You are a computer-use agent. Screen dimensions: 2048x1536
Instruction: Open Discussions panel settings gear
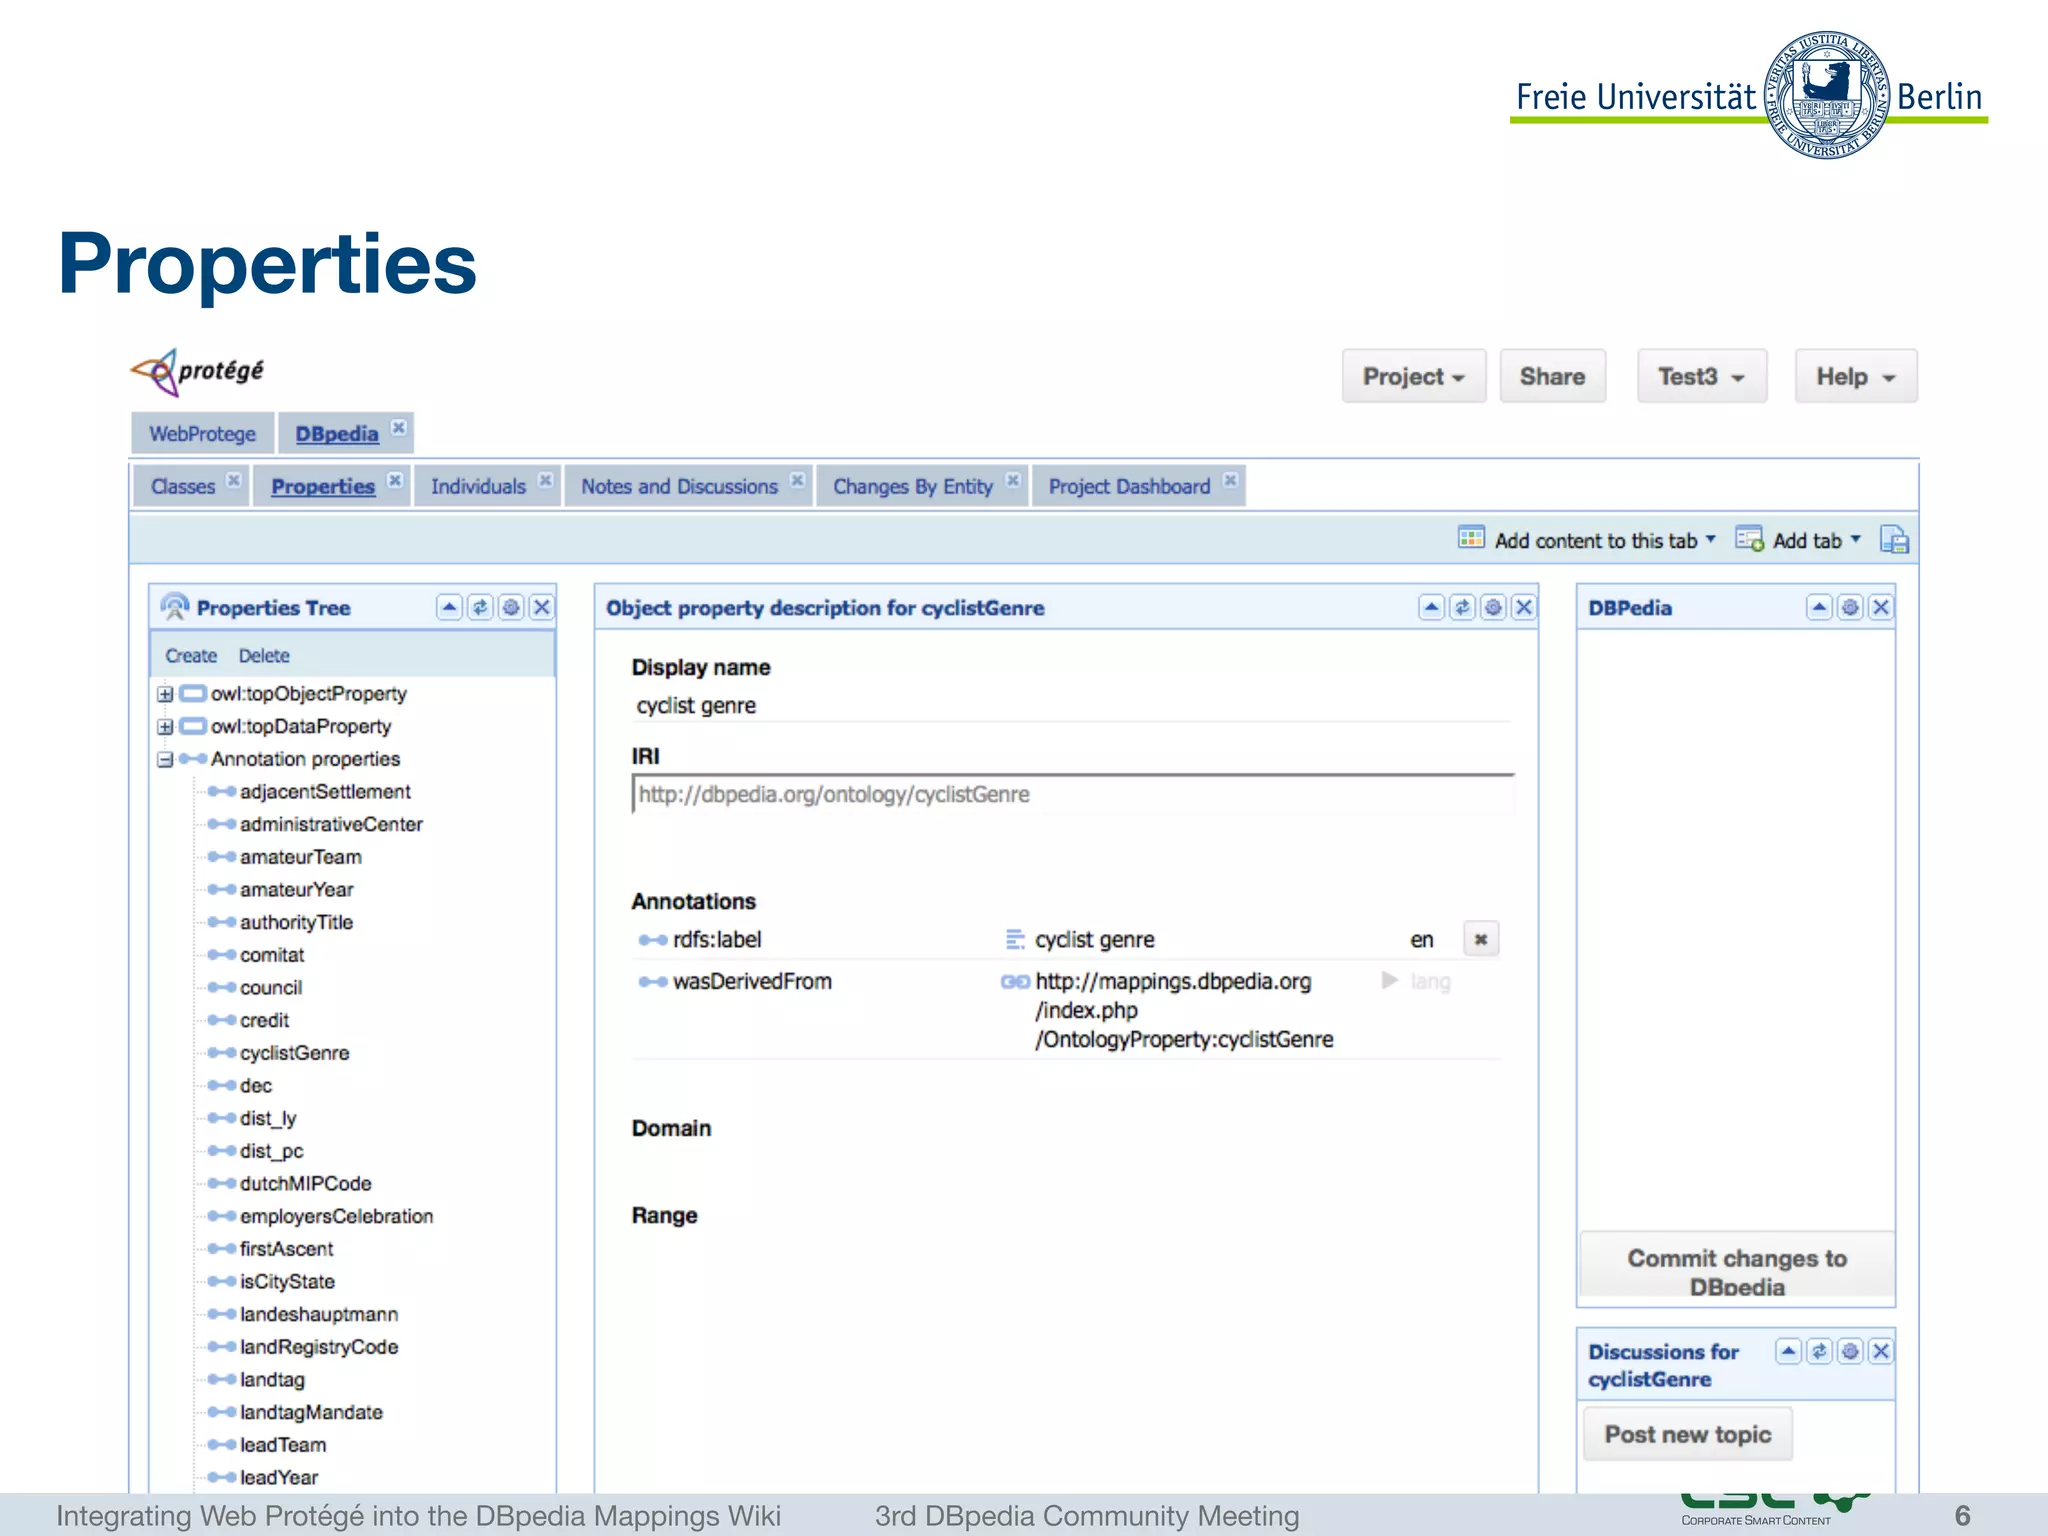1851,1352
